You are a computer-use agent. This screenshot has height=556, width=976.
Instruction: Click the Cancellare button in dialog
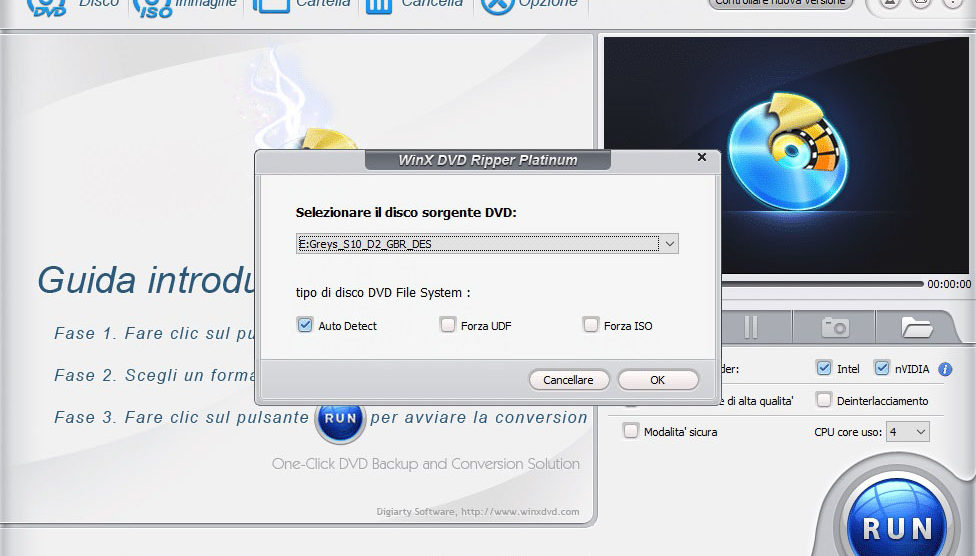[568, 380]
